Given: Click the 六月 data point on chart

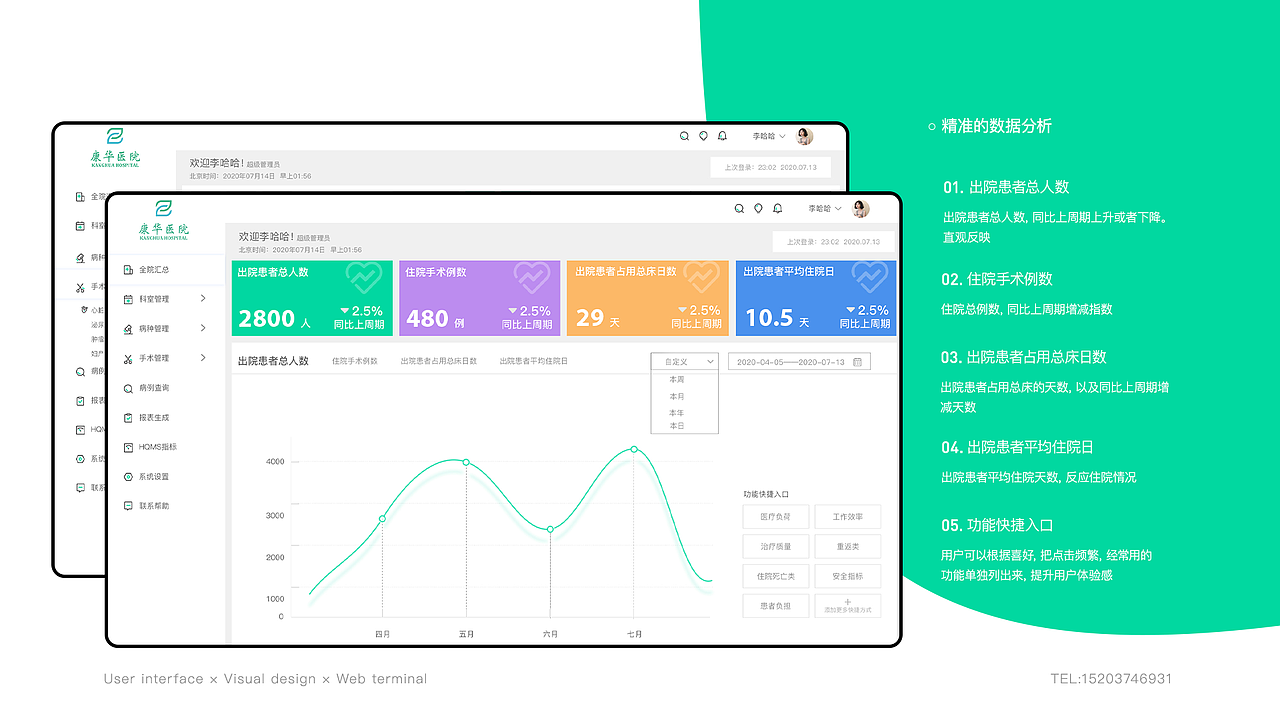Looking at the screenshot, I should [550, 529].
